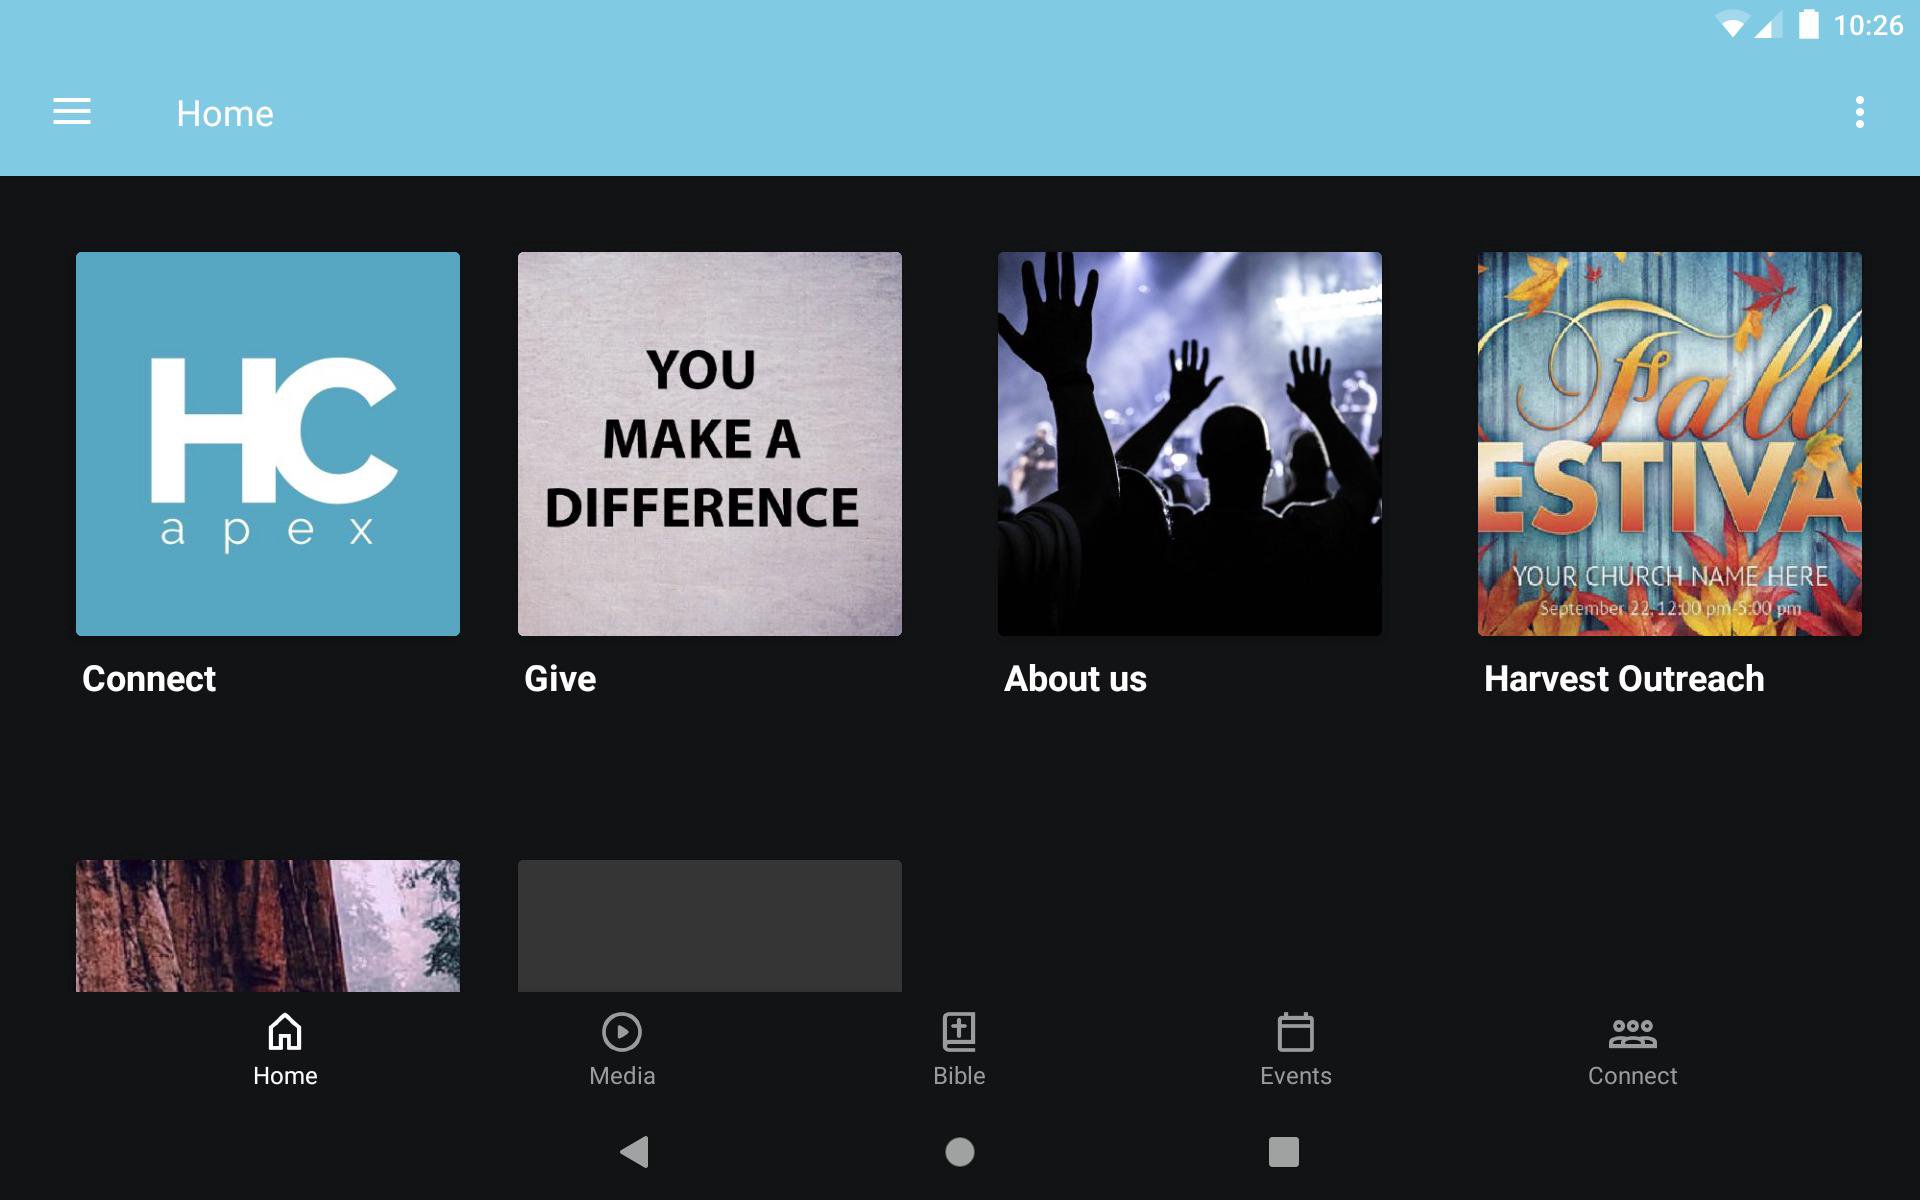
Task: Open the worship crowd About us image
Action: 1189,443
